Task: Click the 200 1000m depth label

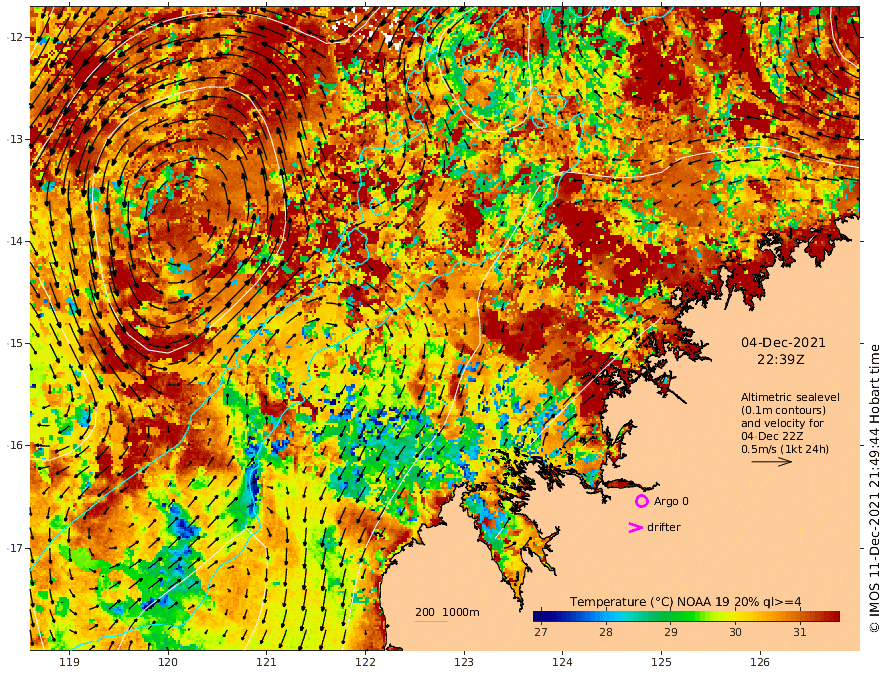Action: 447,612
